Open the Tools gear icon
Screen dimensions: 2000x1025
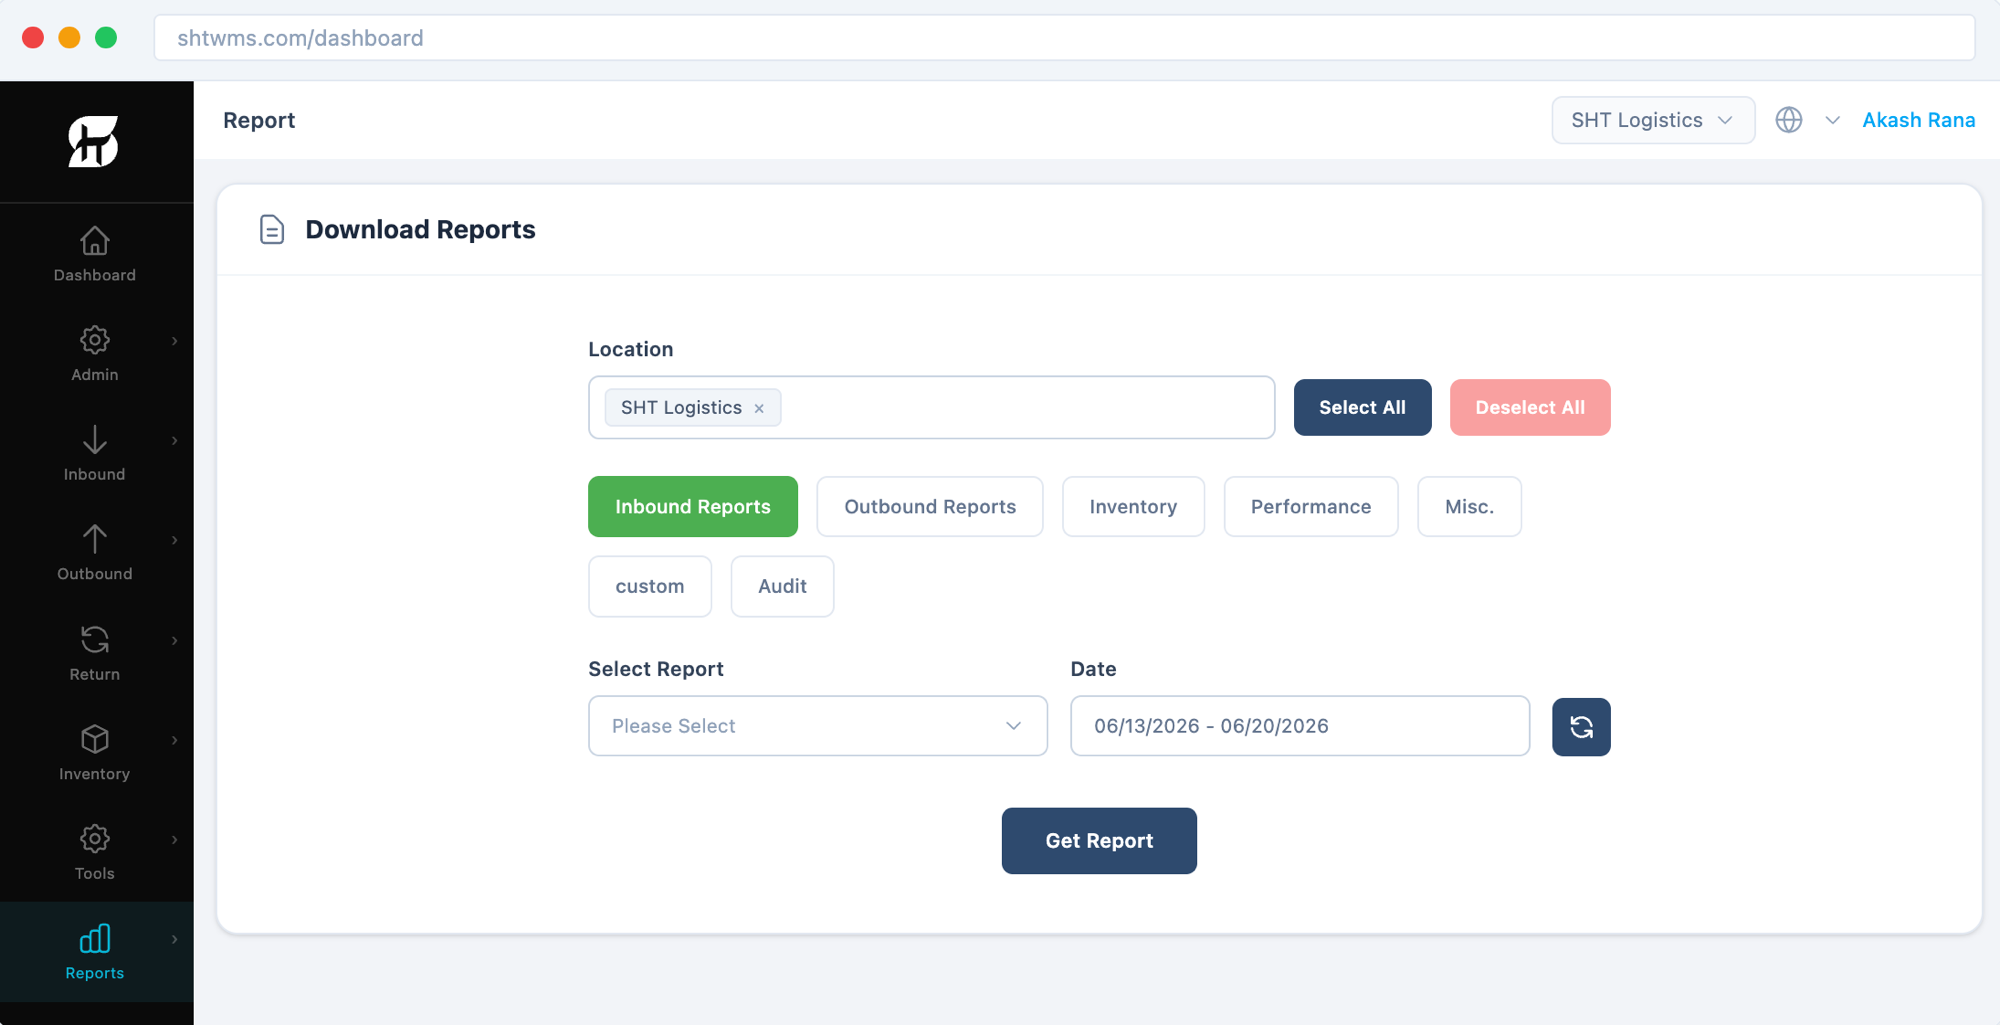(95, 838)
